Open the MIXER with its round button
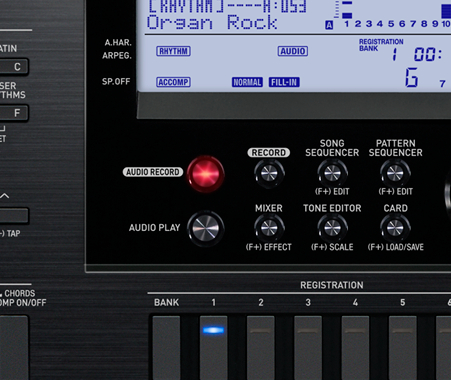The image size is (451, 380). 269,228
